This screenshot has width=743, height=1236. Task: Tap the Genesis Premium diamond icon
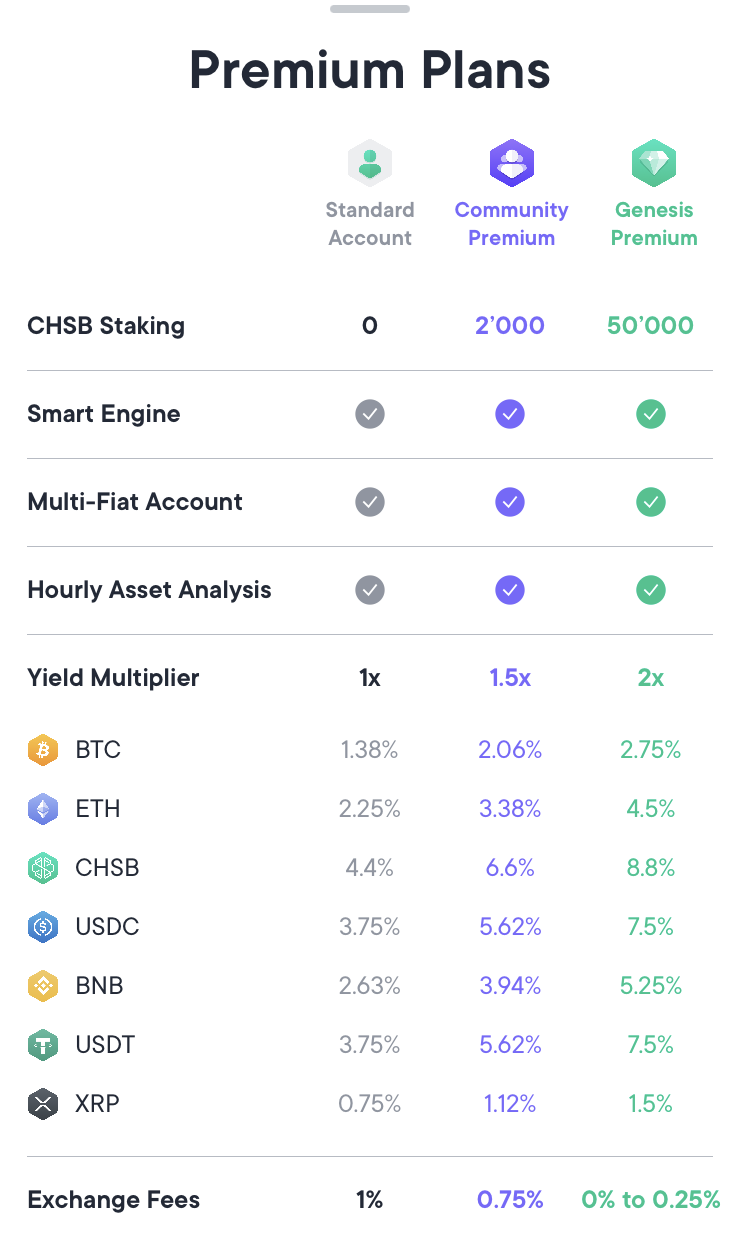tap(654, 162)
